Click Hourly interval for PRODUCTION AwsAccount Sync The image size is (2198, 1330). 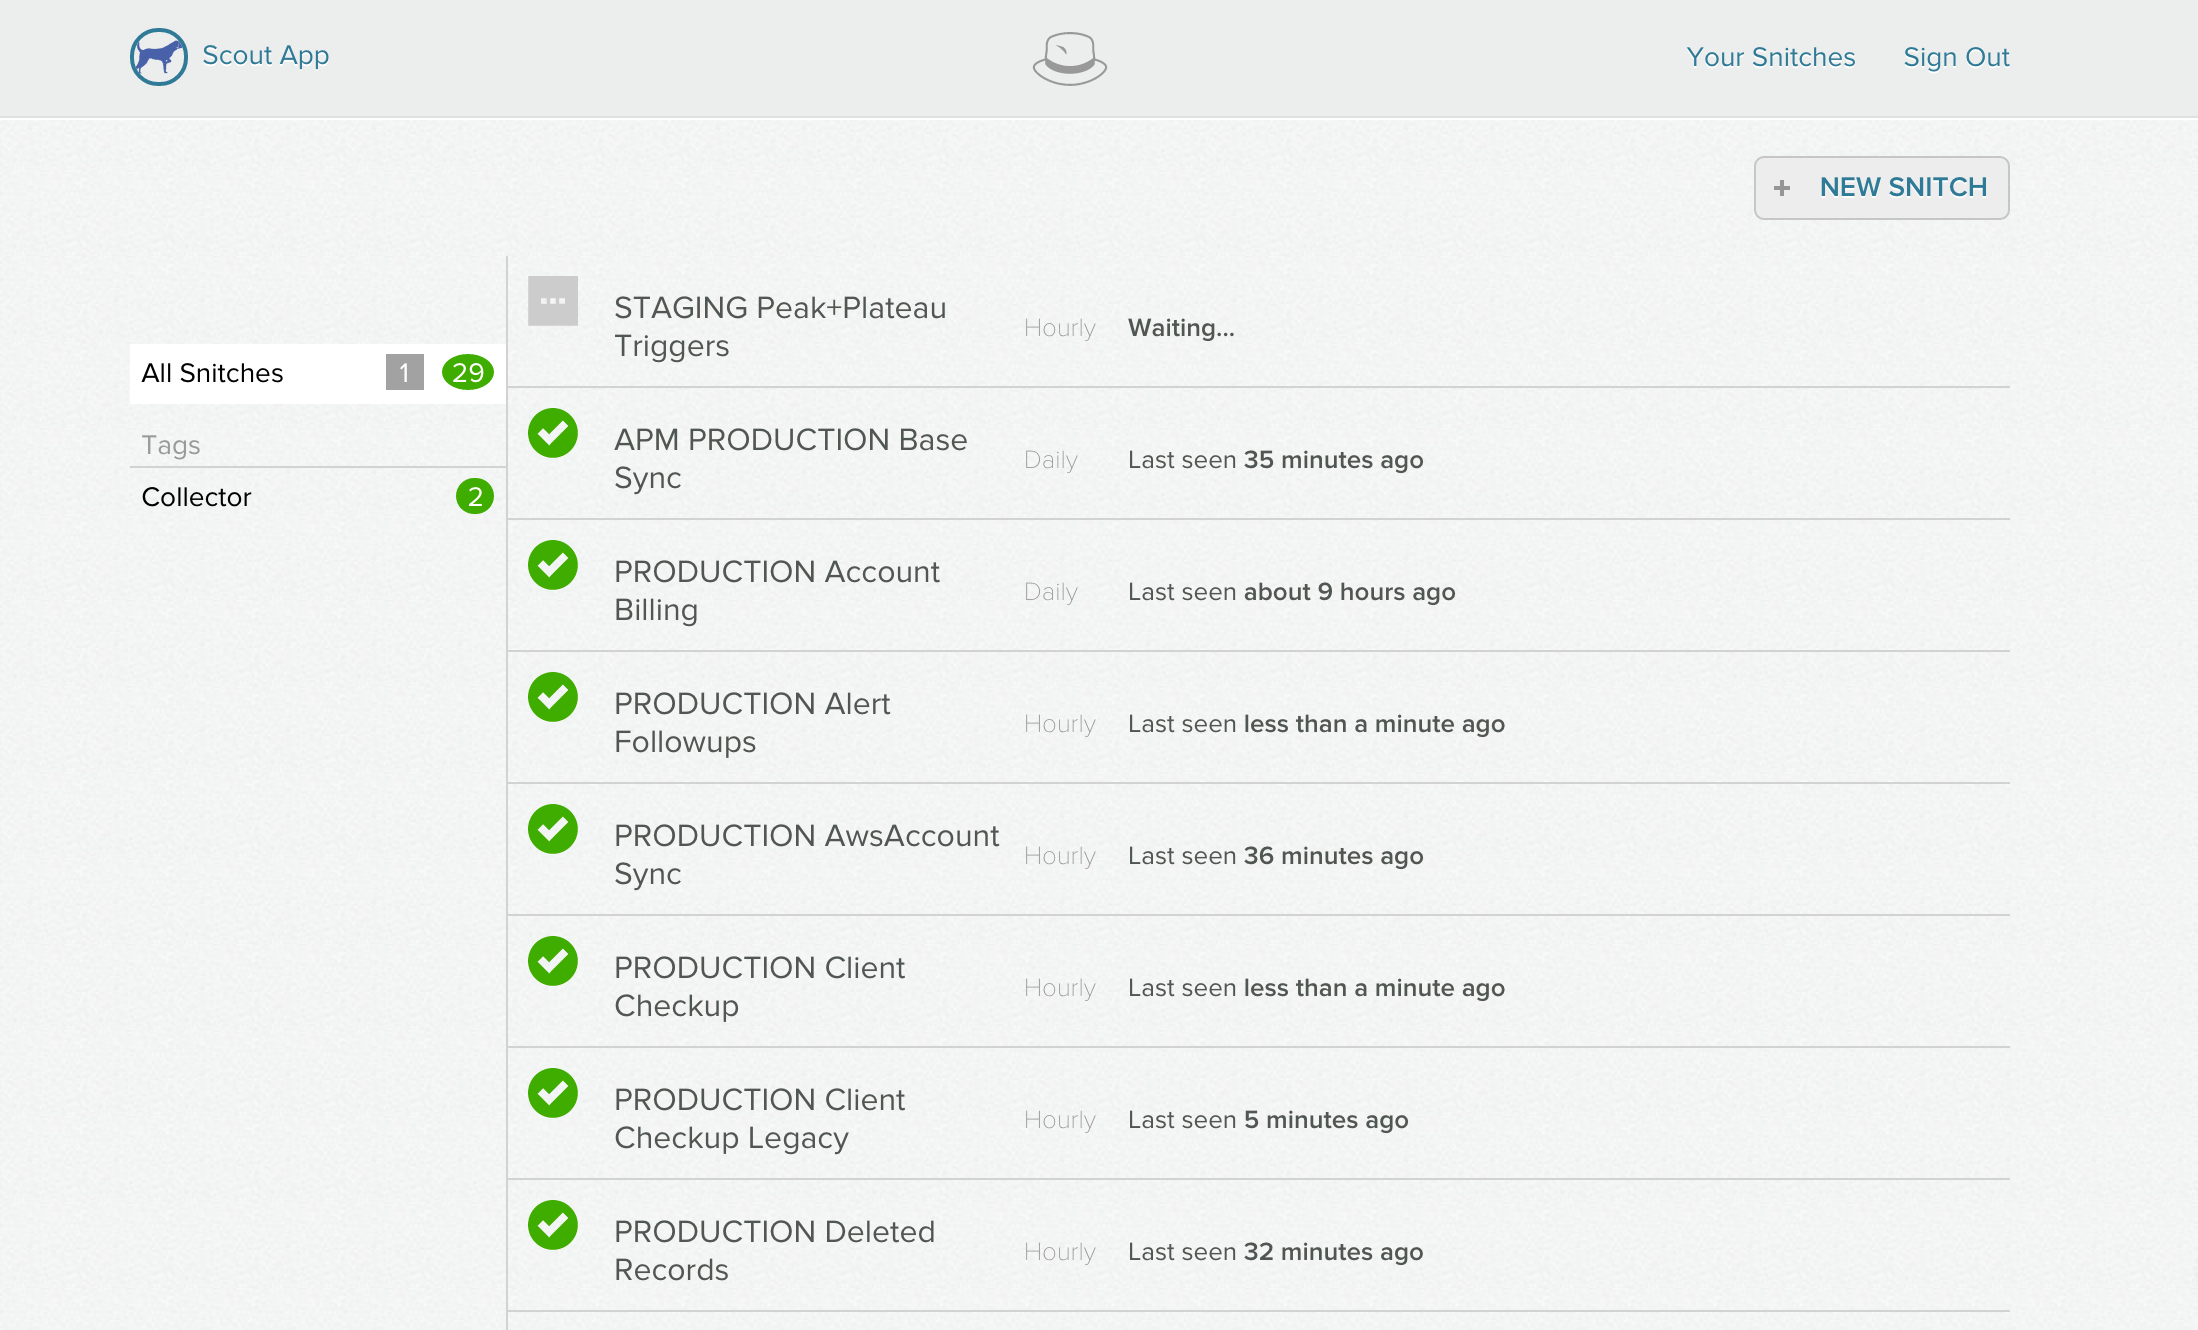pyautogui.click(x=1060, y=856)
